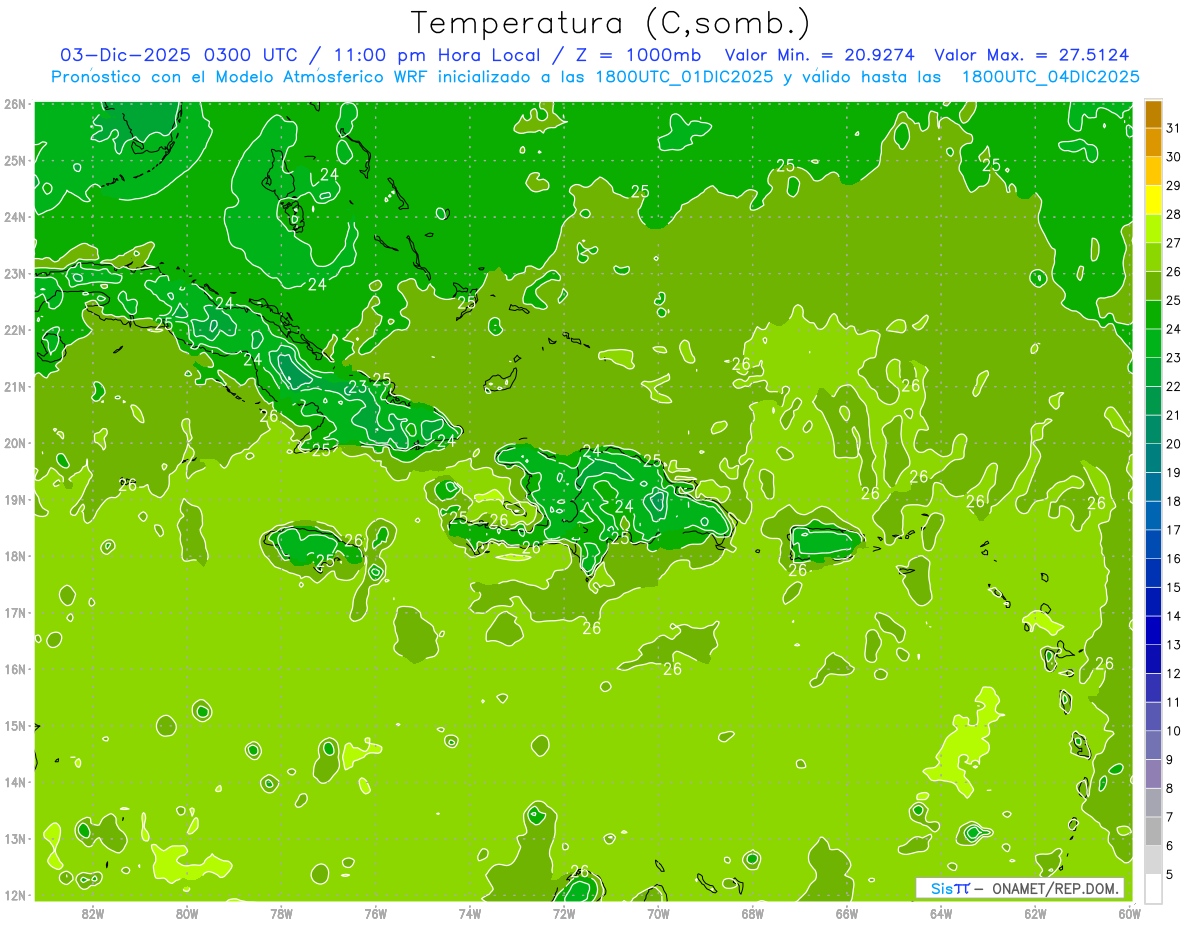Pick the green swatch between 23 and 24

[1153, 343]
